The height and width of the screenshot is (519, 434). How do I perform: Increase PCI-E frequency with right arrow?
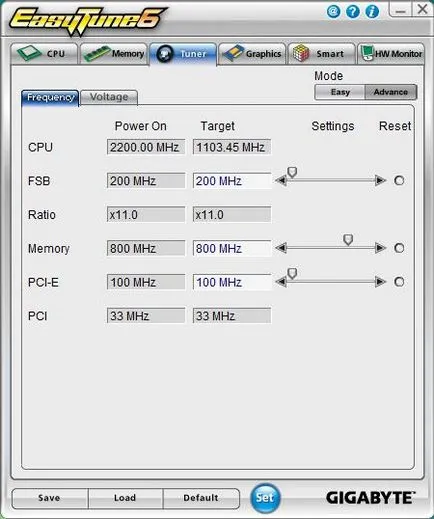coord(380,282)
